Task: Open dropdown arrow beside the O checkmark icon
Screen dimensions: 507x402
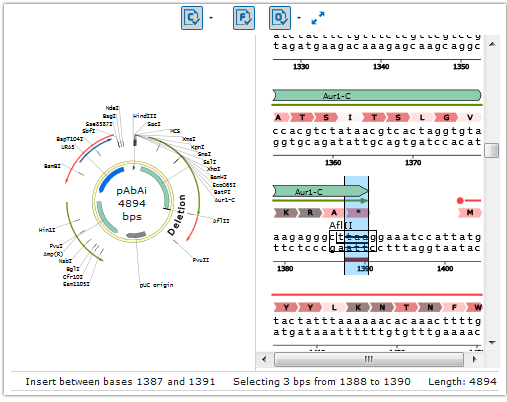Action: coord(299,18)
